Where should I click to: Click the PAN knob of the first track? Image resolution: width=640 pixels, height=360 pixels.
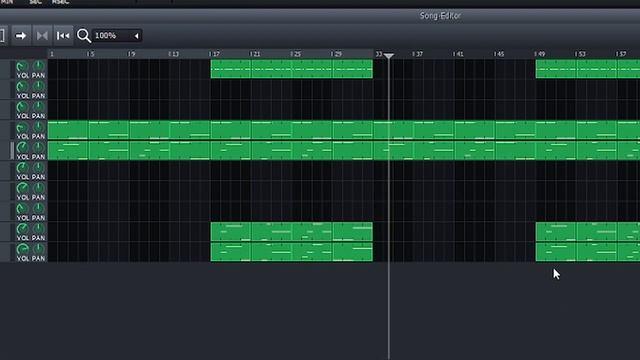click(38, 66)
